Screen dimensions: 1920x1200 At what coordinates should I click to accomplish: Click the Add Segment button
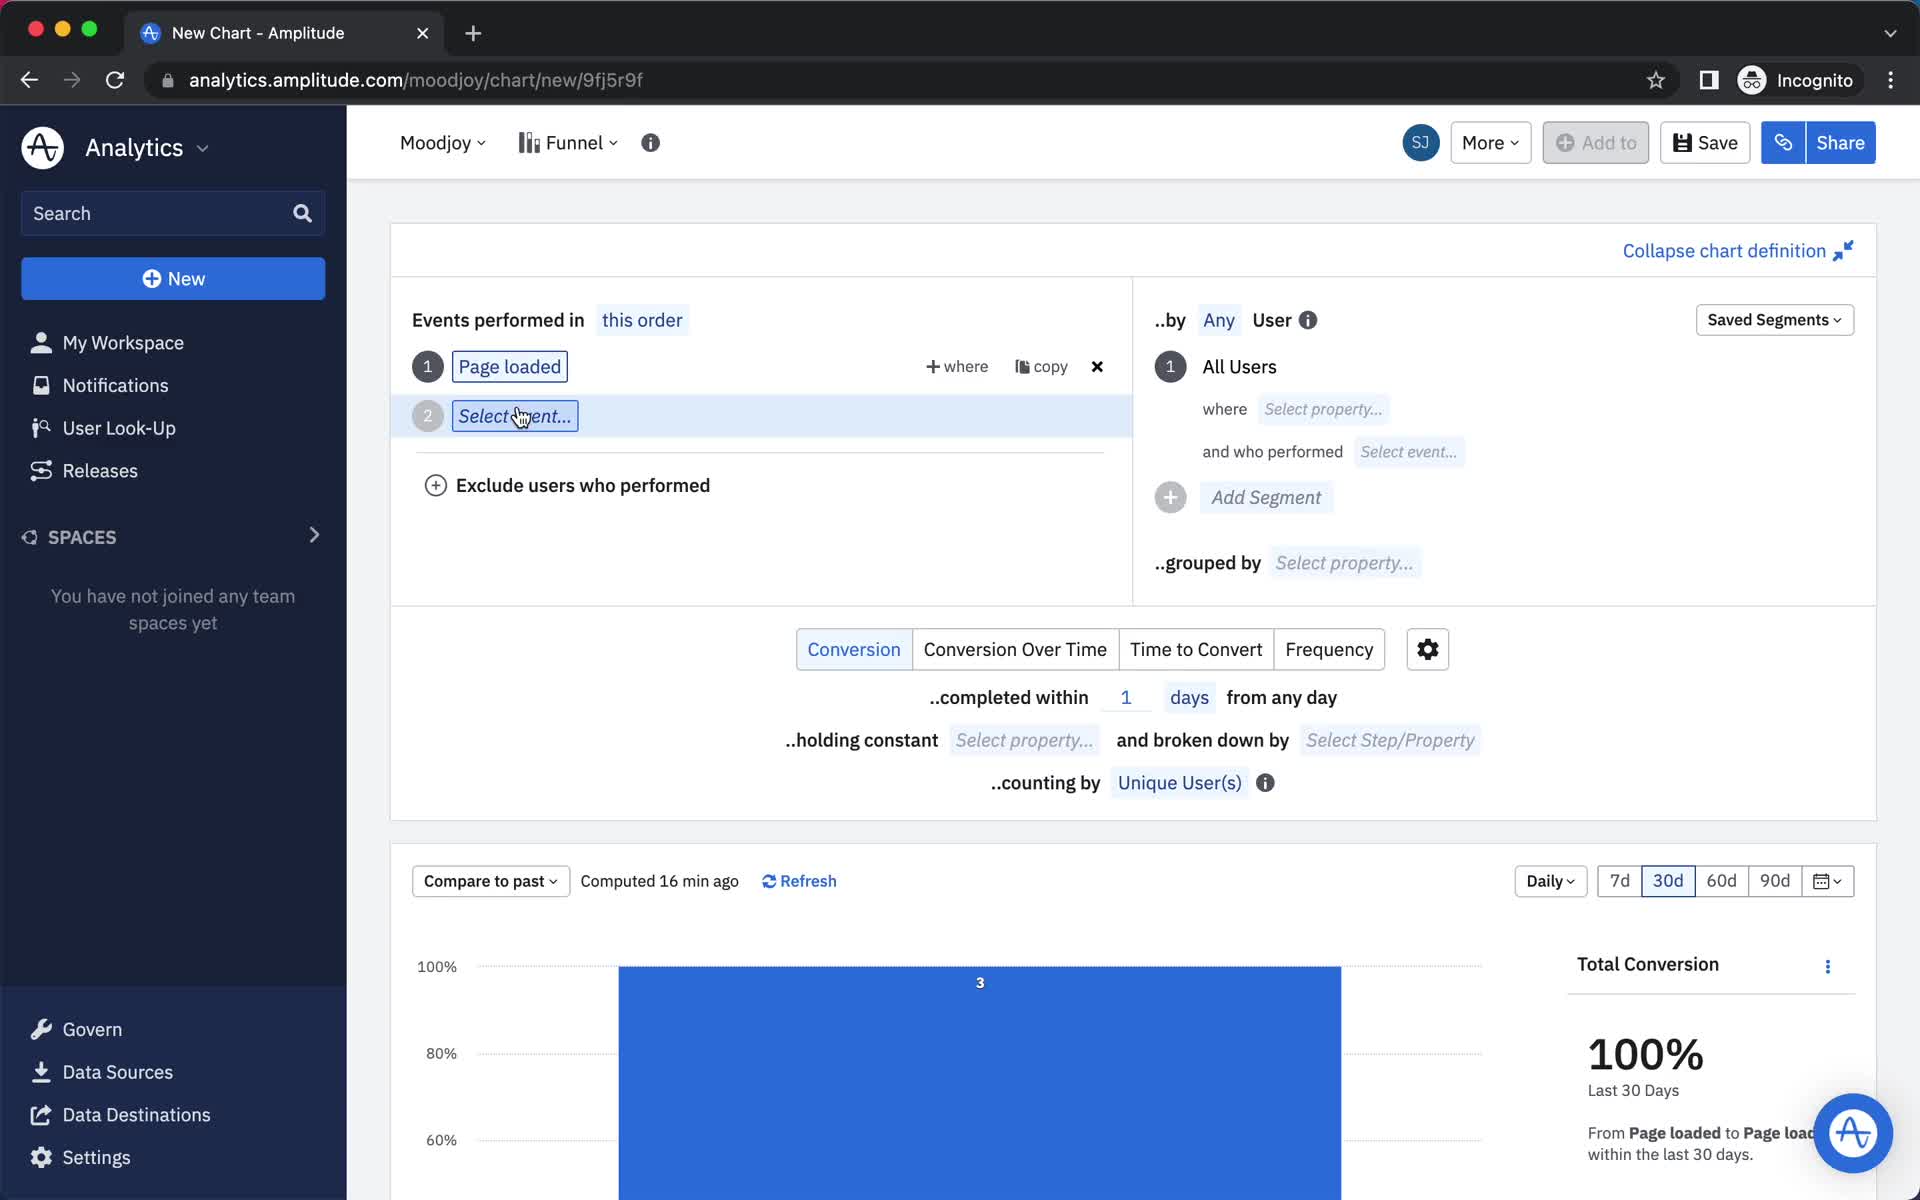click(x=1265, y=496)
